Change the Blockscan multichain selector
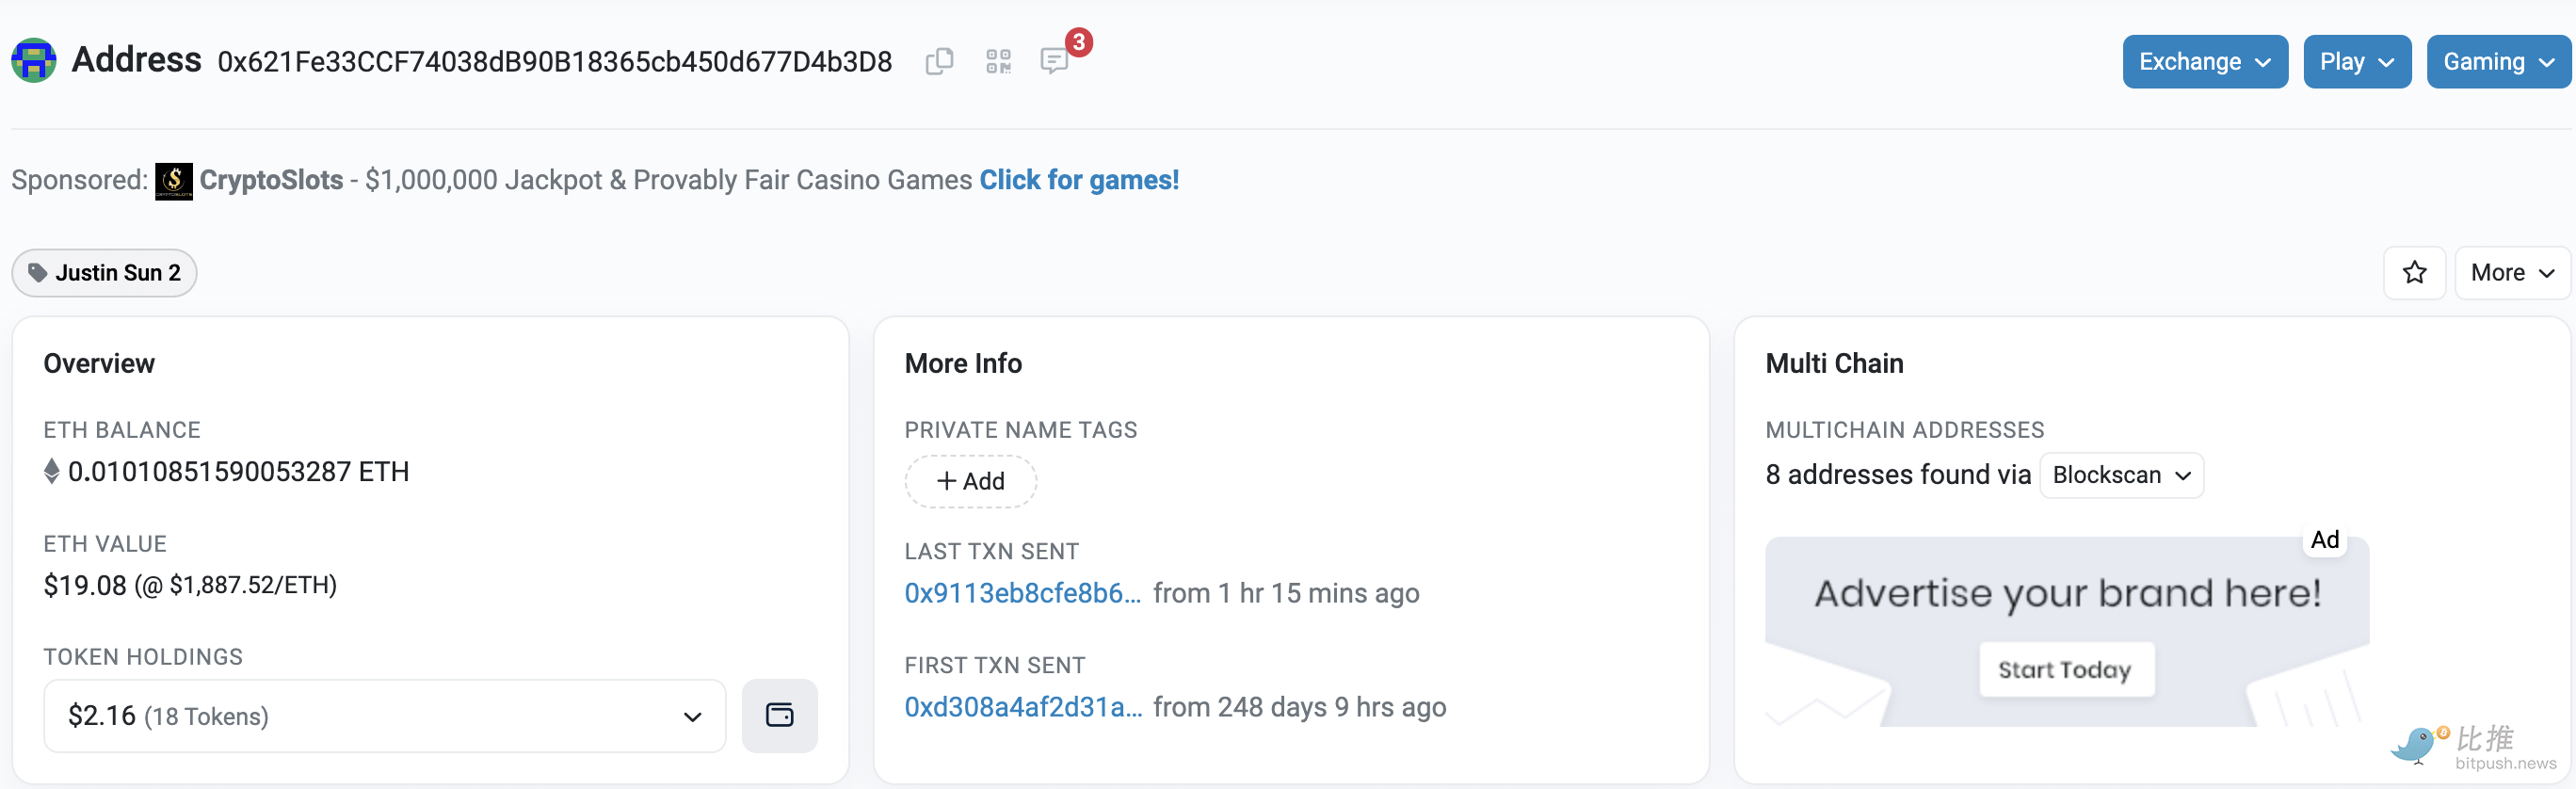Screen dimensions: 2576x789 pyautogui.click(x=2121, y=475)
